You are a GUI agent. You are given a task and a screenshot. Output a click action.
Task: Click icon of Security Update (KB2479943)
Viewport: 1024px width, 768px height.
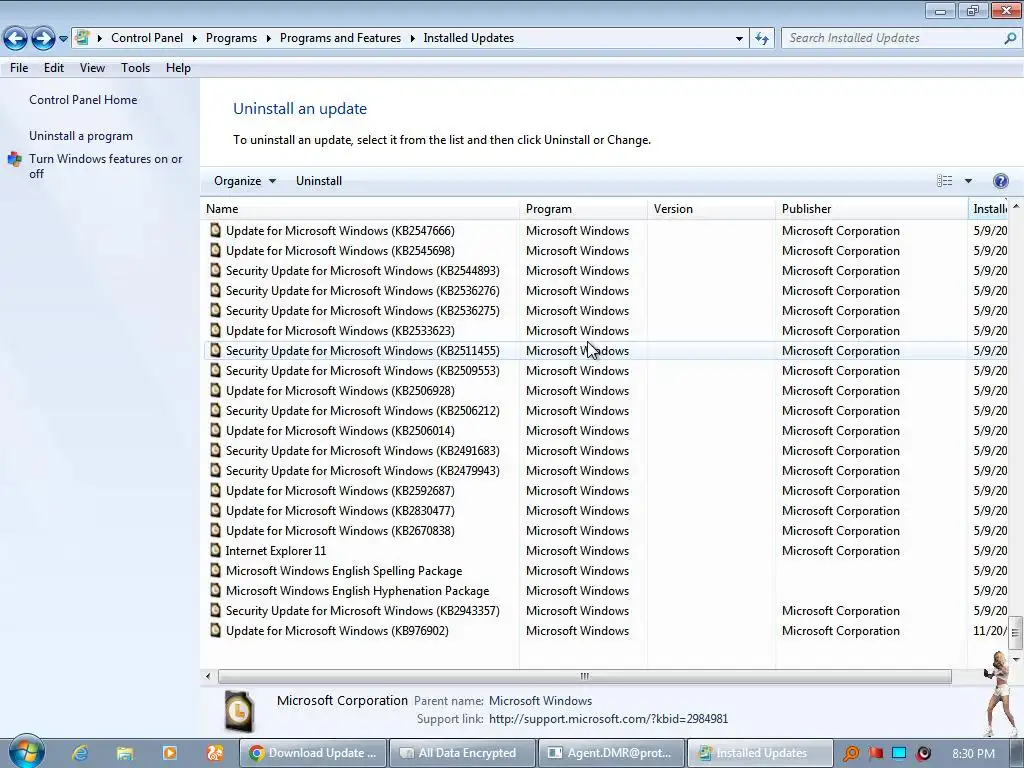point(216,471)
